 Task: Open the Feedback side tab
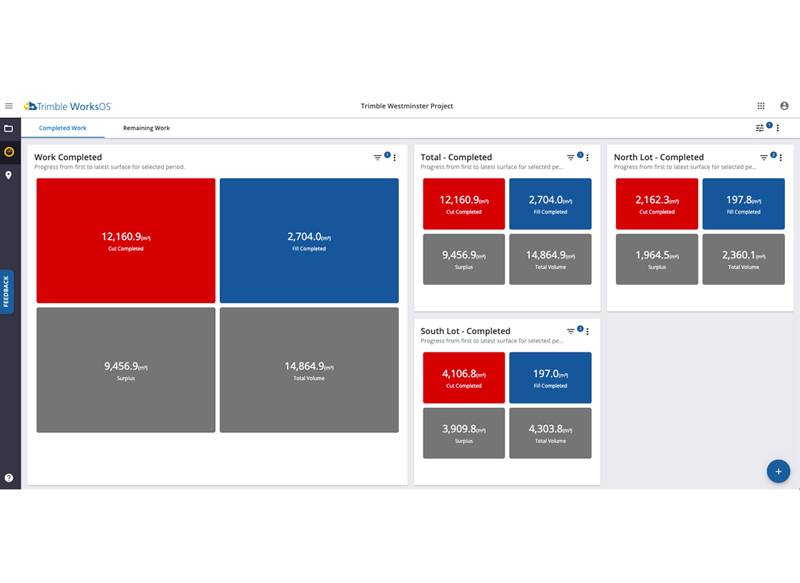coord(6,292)
